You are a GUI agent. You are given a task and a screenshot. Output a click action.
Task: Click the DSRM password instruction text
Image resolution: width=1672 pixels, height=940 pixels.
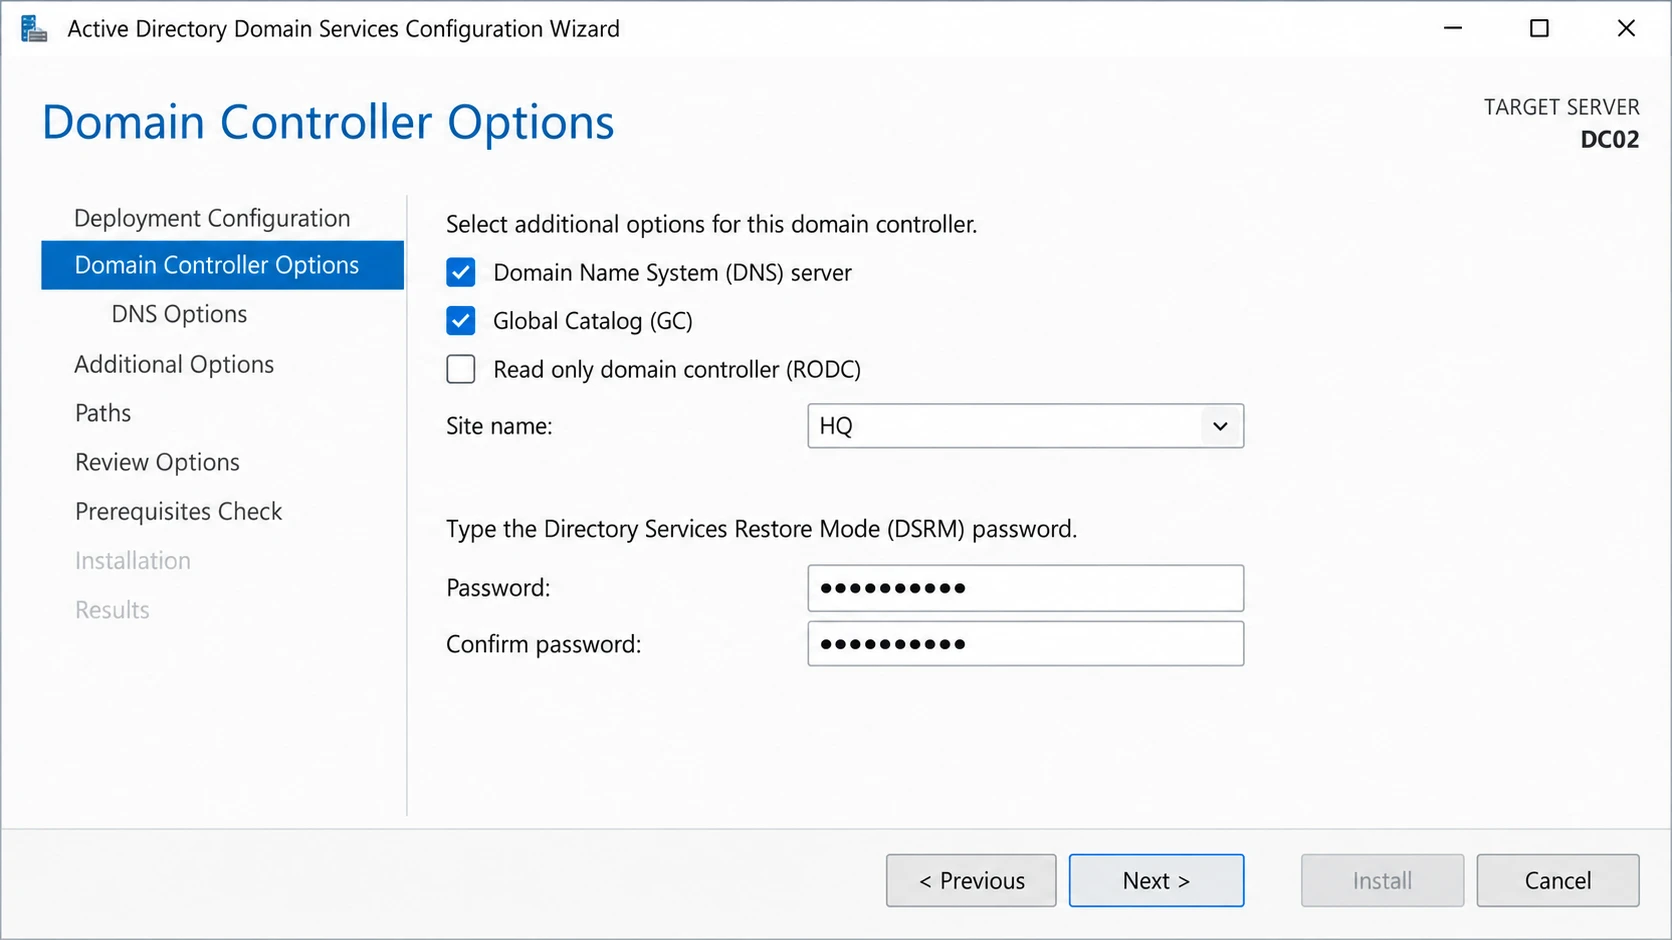pos(761,529)
